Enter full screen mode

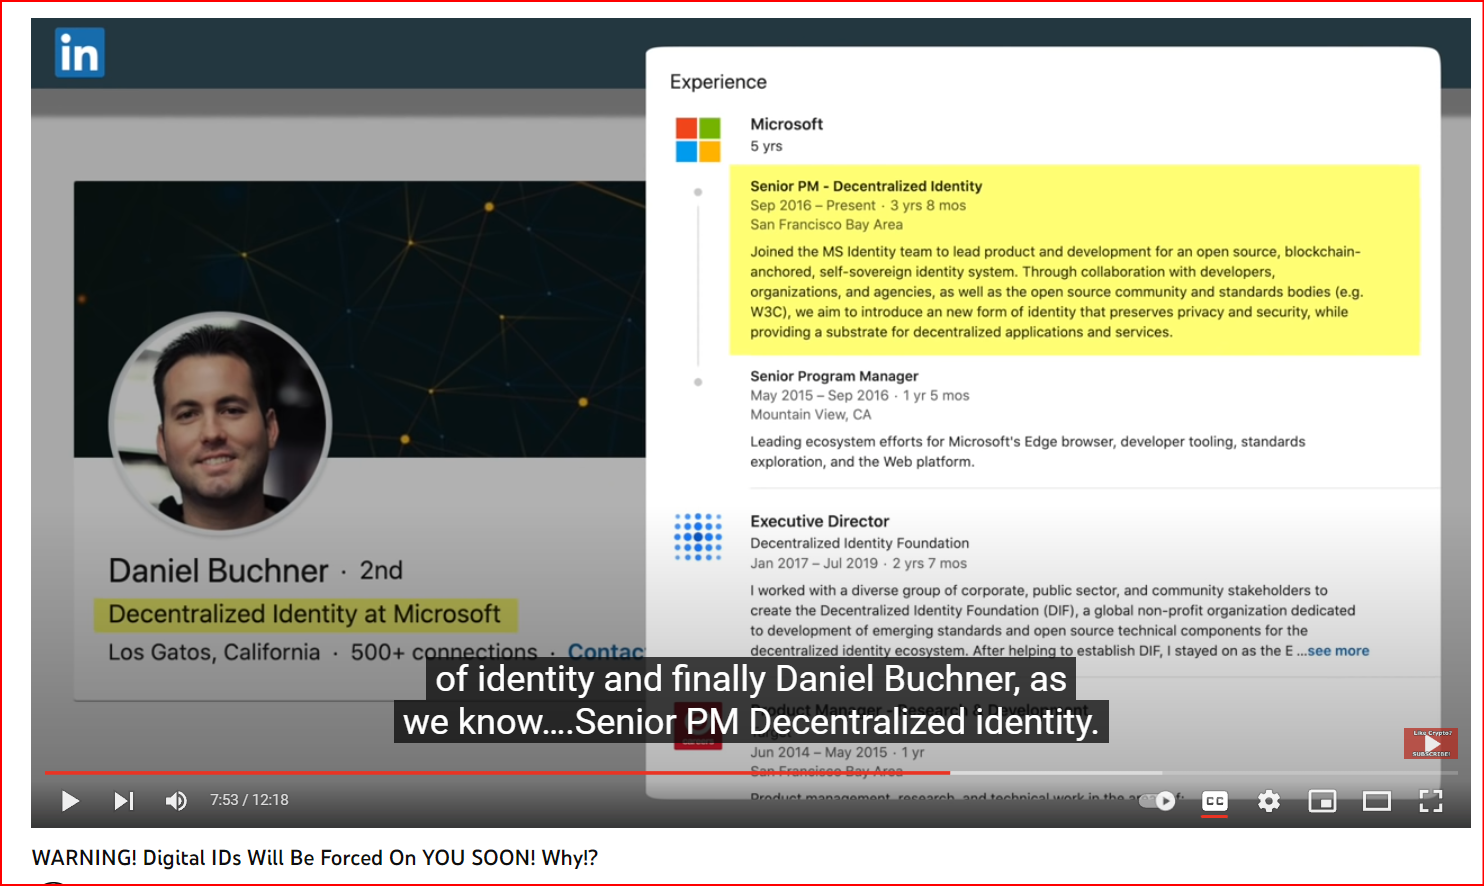pyautogui.click(x=1431, y=801)
